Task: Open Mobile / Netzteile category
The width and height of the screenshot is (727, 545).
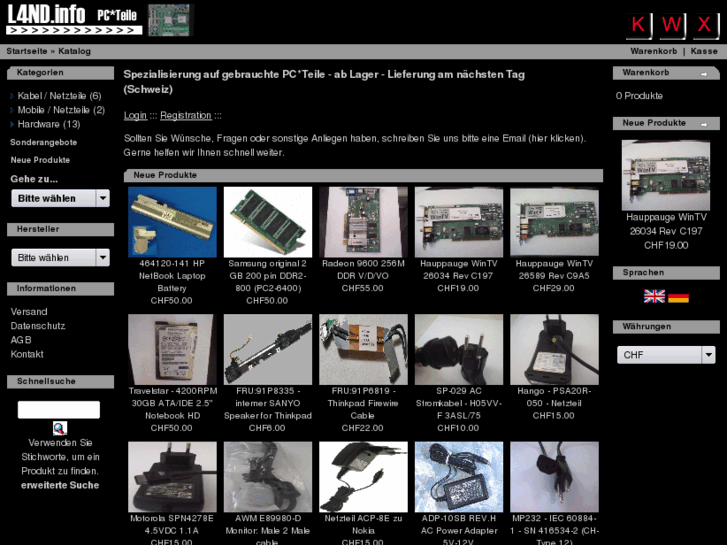Action: tap(61, 110)
